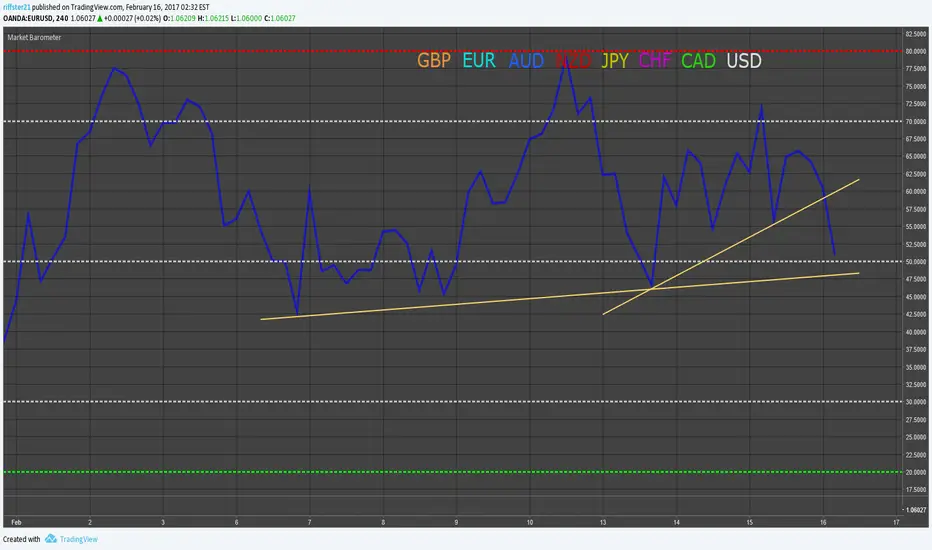Click the 82.5000 price axis label
The height and width of the screenshot is (550, 932).
(915, 34)
